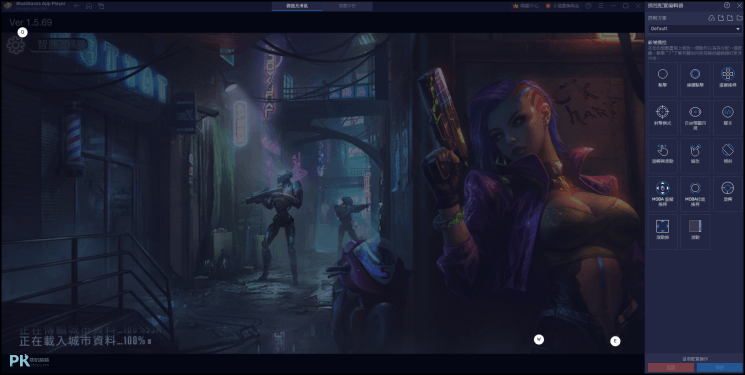Click the red cancel button in editor

(x=670, y=368)
